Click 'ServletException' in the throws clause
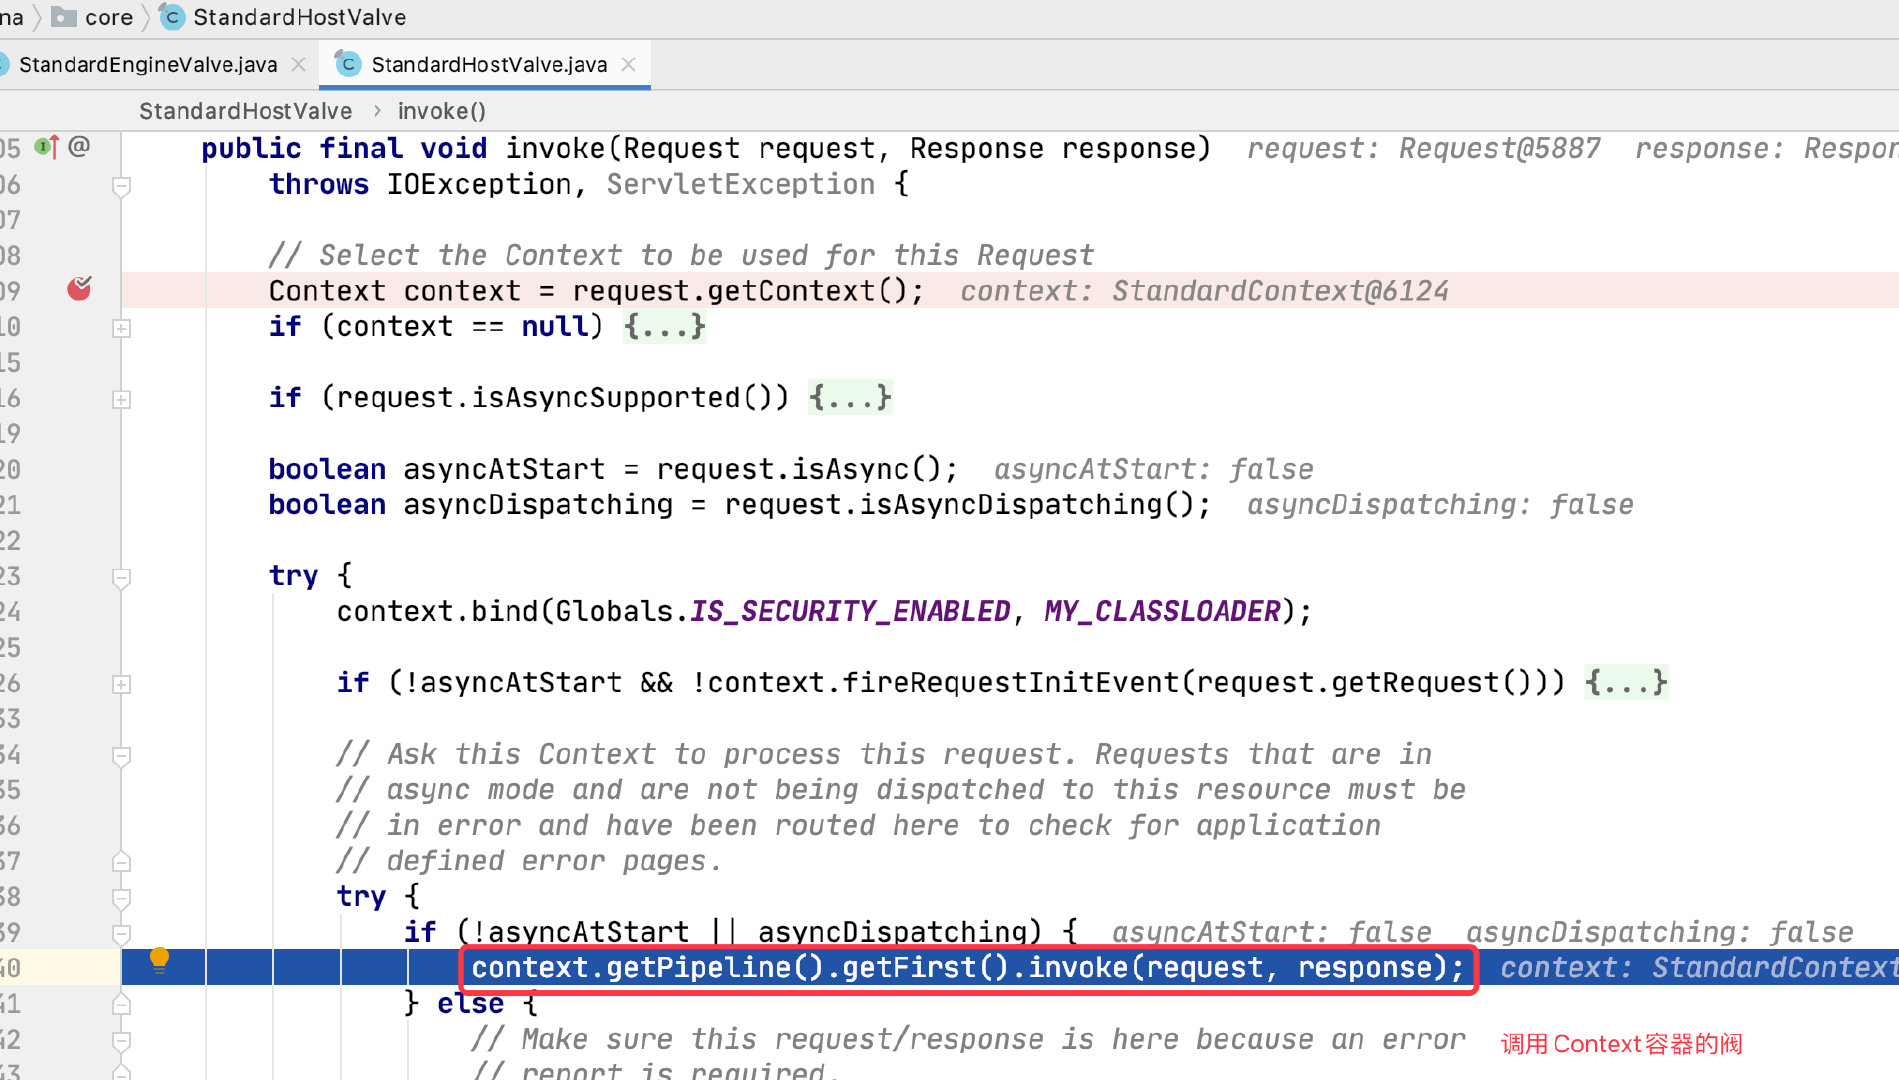This screenshot has width=1899, height=1080. tap(740, 184)
